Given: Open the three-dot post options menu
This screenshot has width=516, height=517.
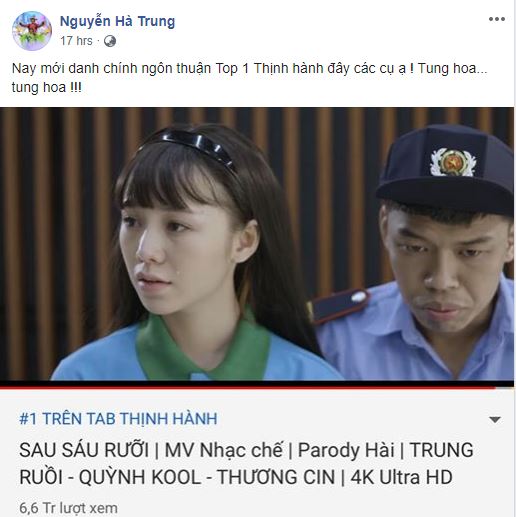Looking at the screenshot, I should 497,19.
